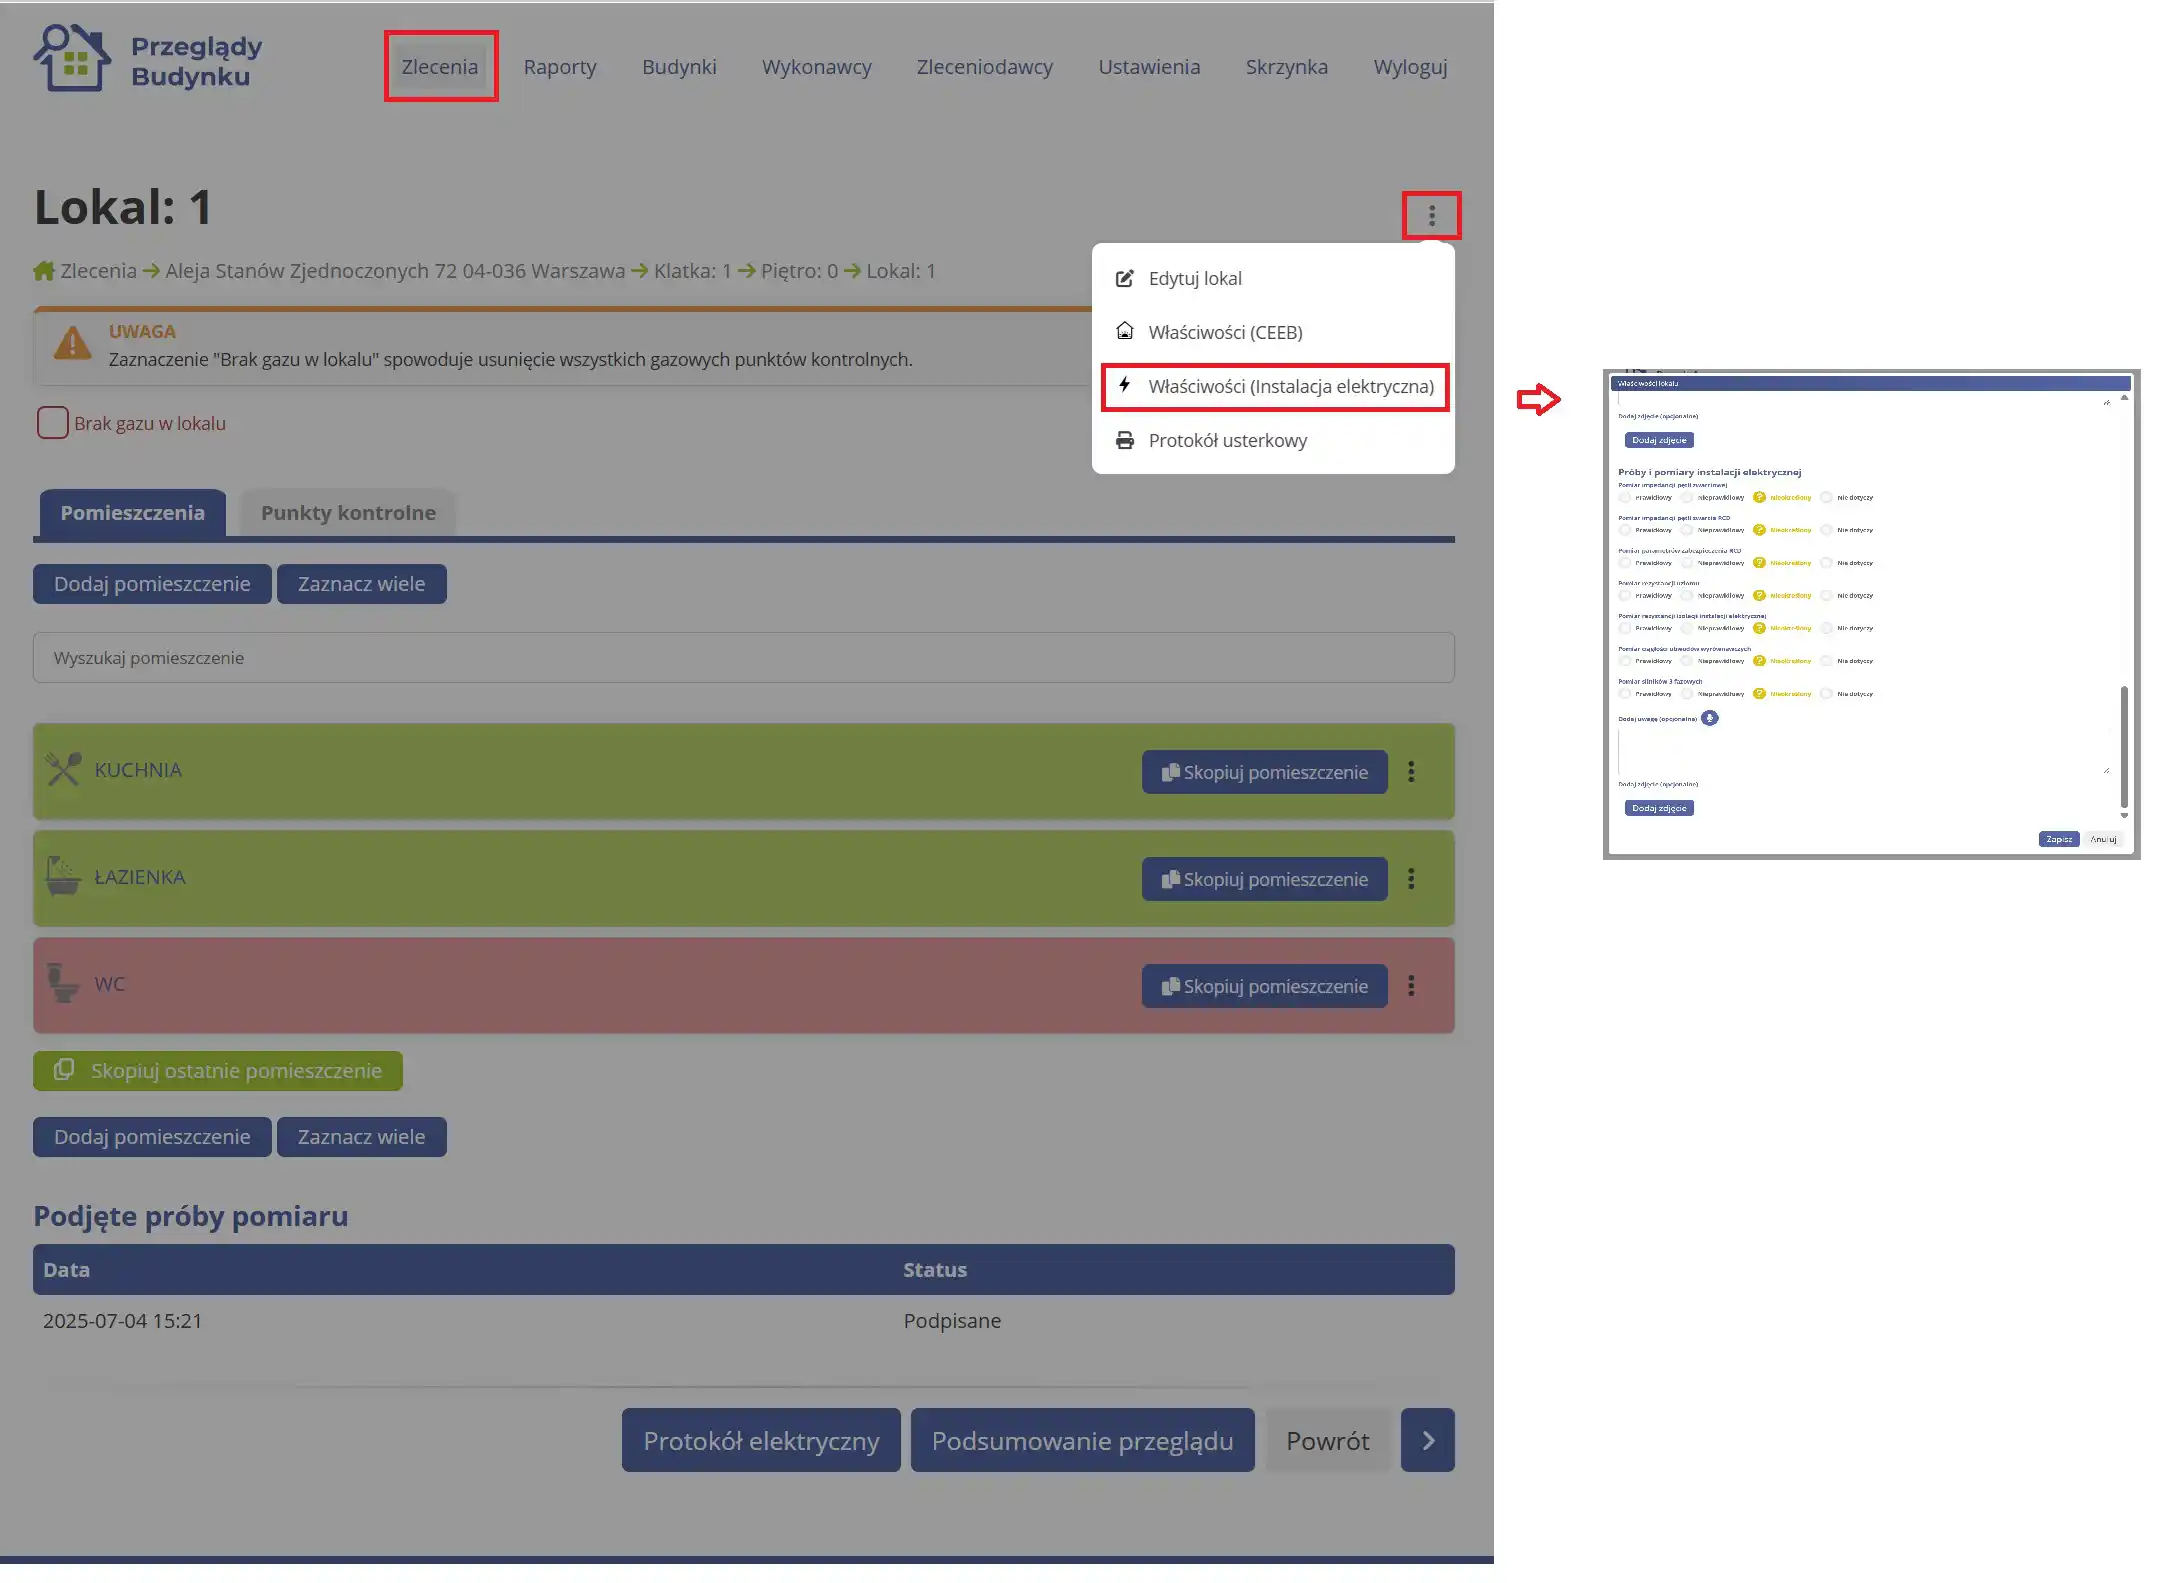Click the lightning bolt icon in the dropdown menu
Screen dimensions: 2175x1583
point(1125,385)
